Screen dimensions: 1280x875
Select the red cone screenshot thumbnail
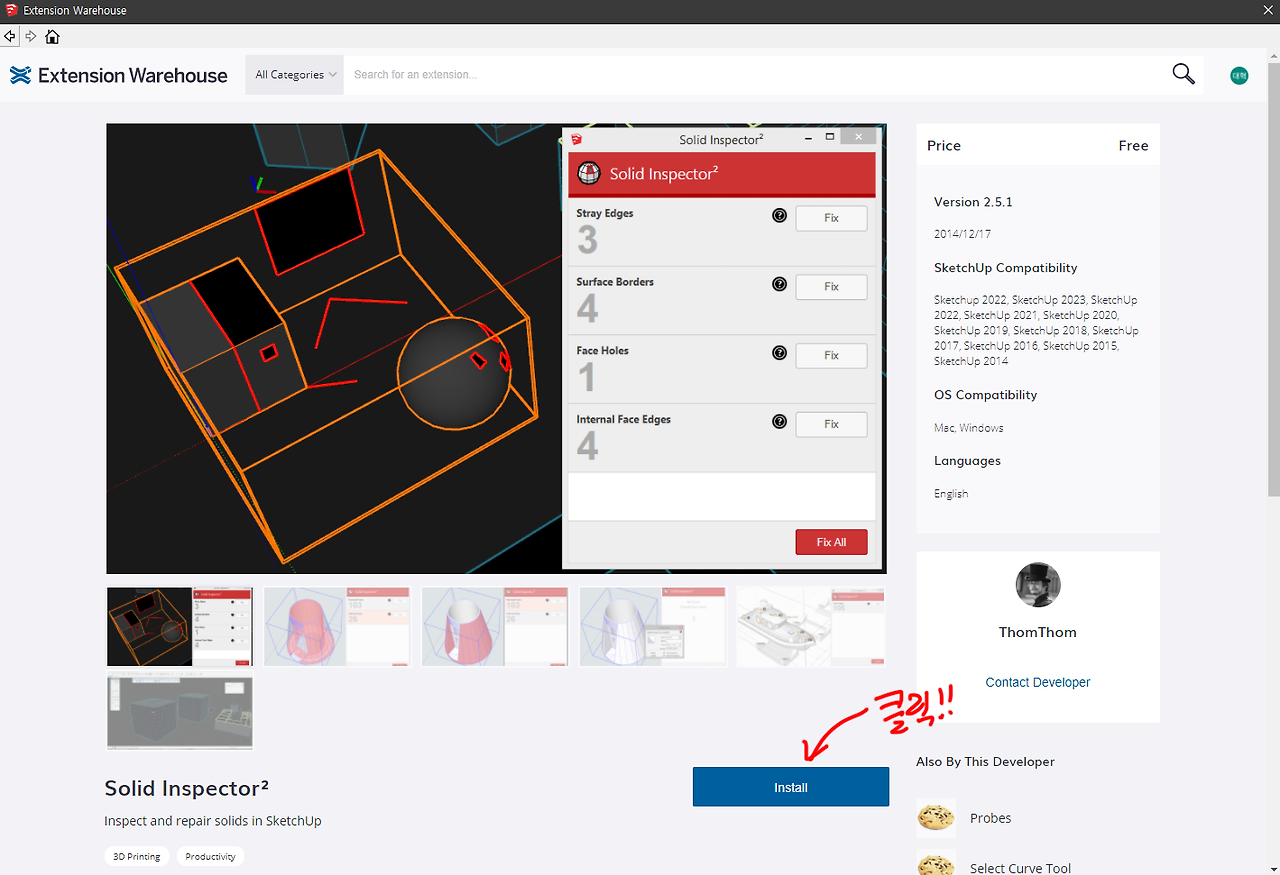337,626
